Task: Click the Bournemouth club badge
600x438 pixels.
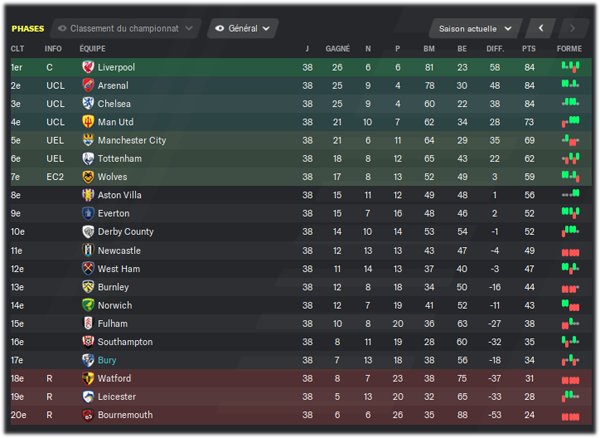Action: [88, 415]
